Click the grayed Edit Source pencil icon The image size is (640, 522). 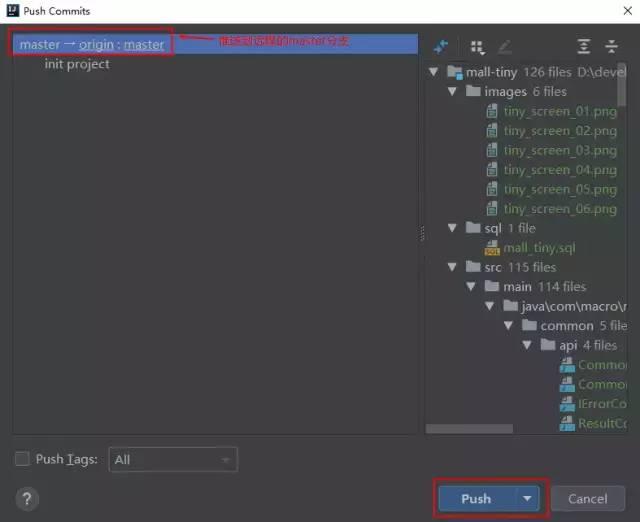(x=505, y=47)
